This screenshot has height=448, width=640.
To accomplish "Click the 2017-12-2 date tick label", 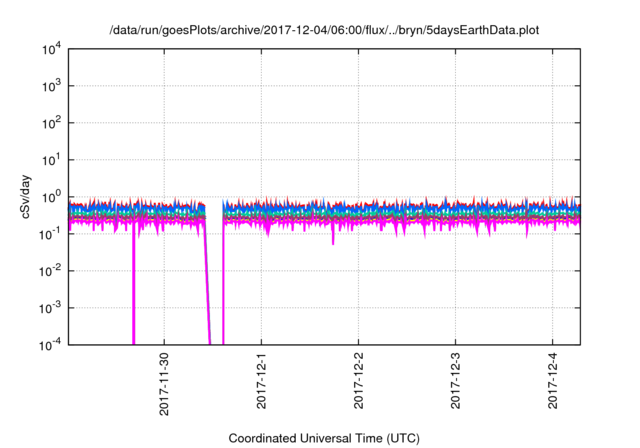I will click(358, 381).
